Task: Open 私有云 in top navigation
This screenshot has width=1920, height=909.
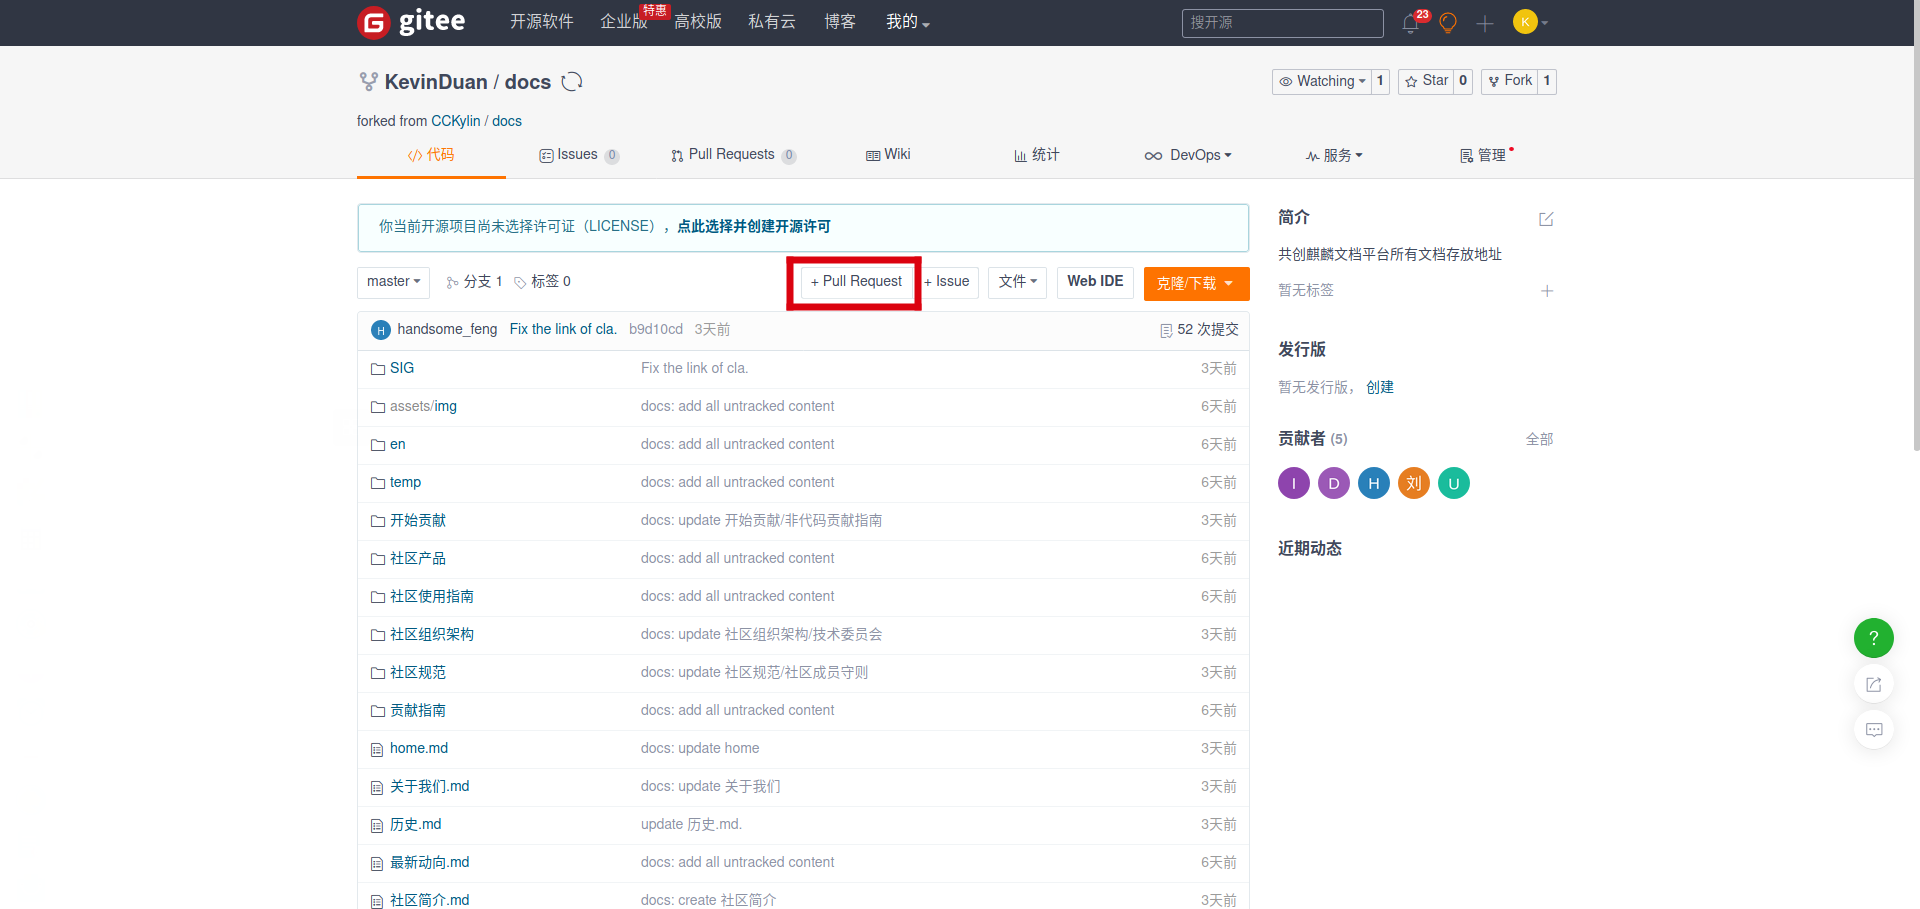Action: 772,22
